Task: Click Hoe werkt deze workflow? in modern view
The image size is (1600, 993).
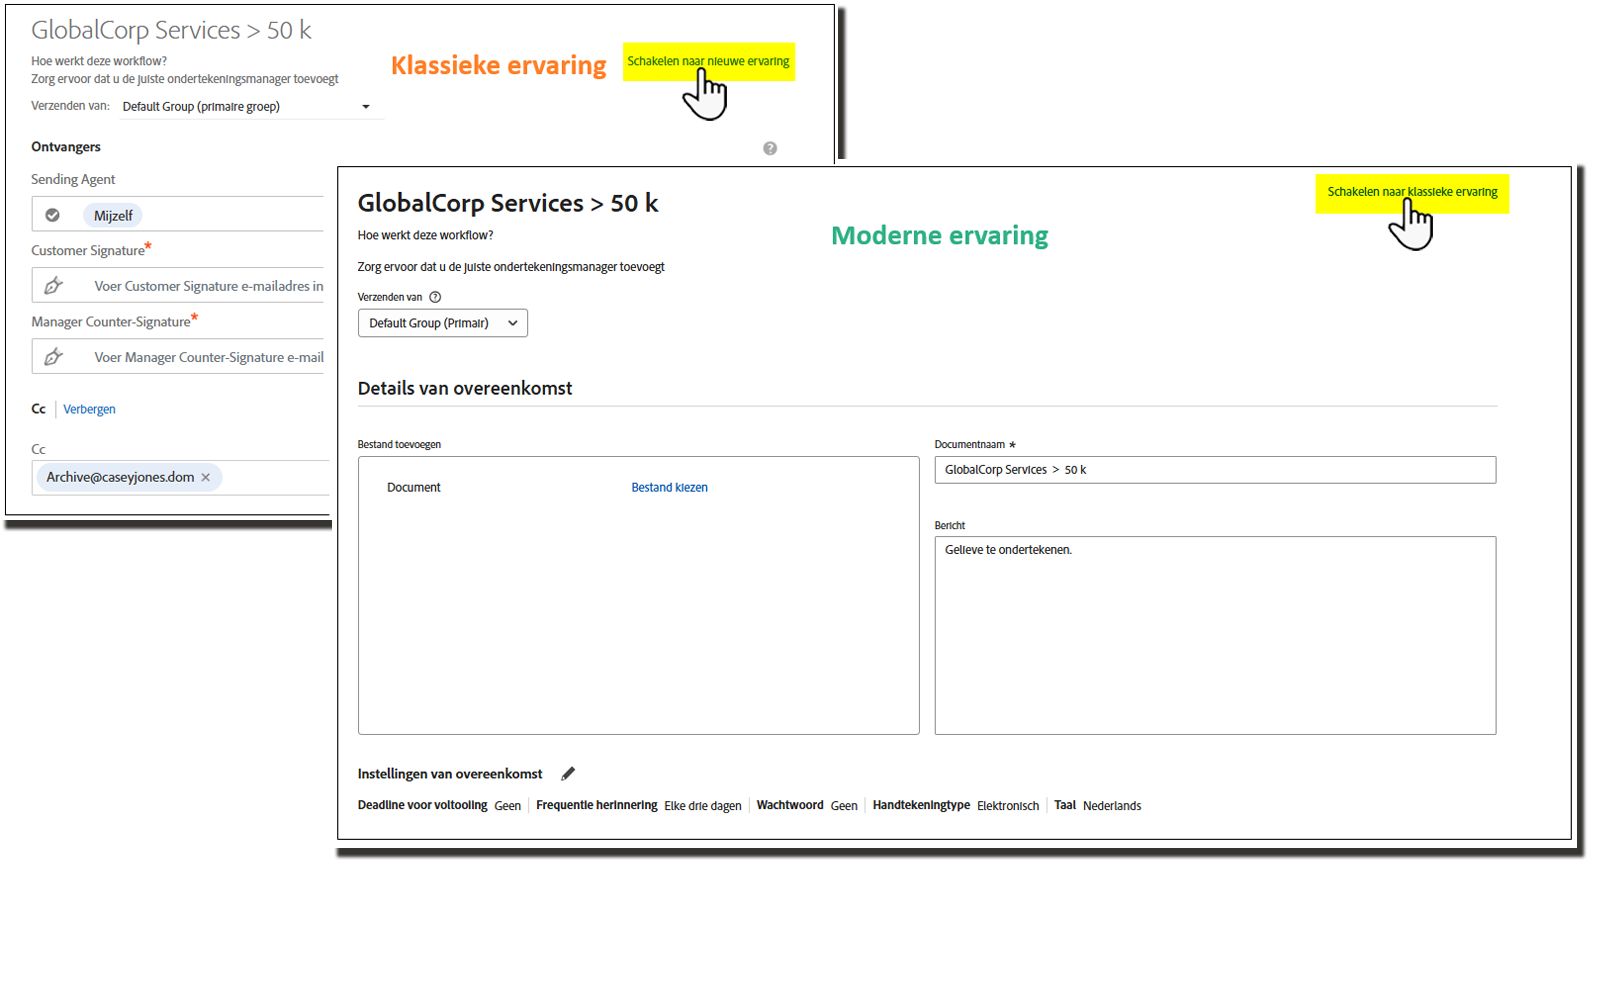Action: 425,236
